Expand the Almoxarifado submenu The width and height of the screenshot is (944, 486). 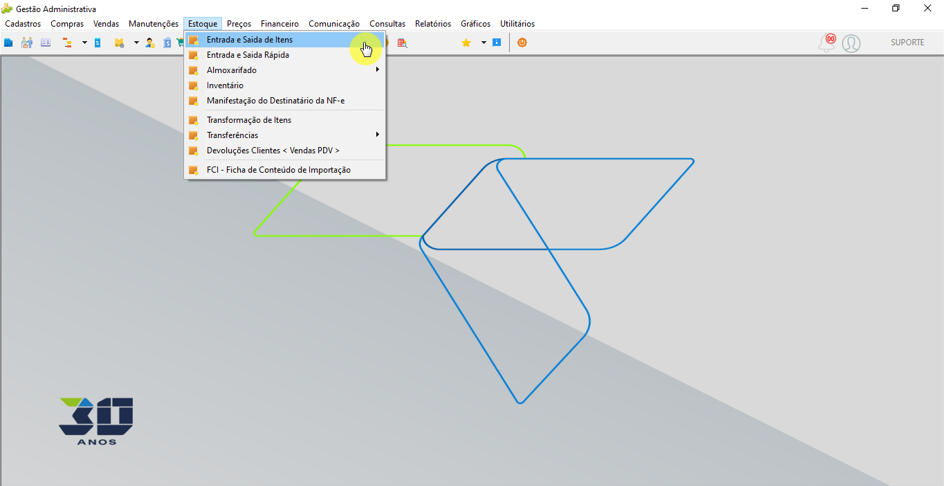coord(285,70)
